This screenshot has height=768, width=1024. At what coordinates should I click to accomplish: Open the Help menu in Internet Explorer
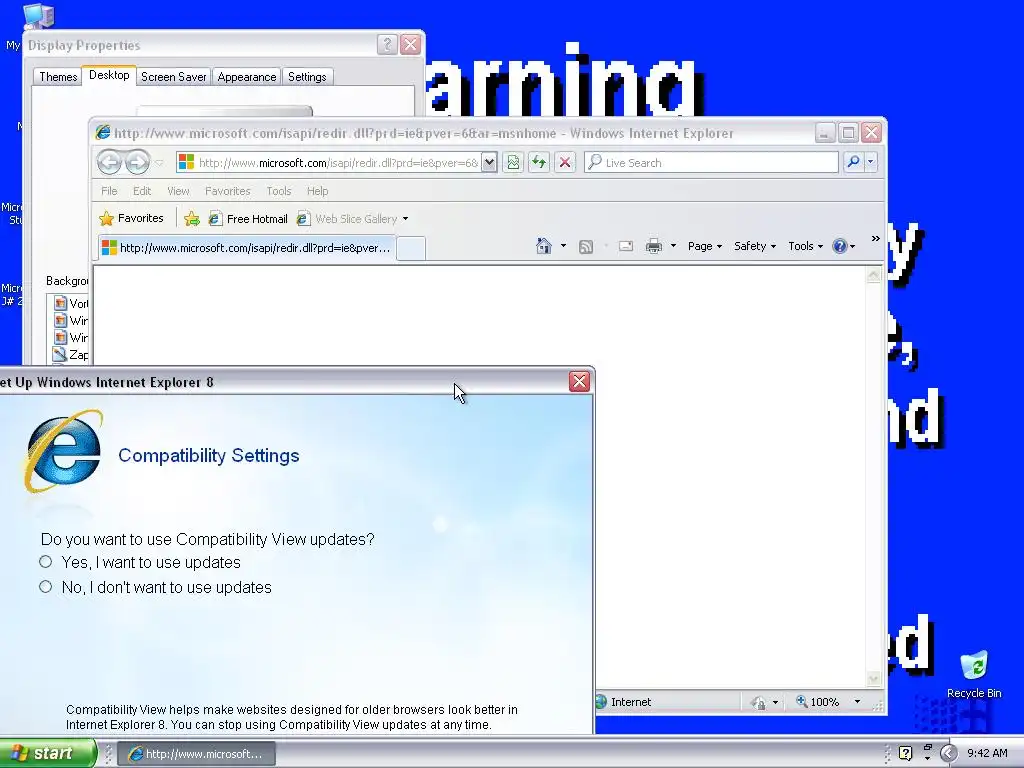[317, 191]
